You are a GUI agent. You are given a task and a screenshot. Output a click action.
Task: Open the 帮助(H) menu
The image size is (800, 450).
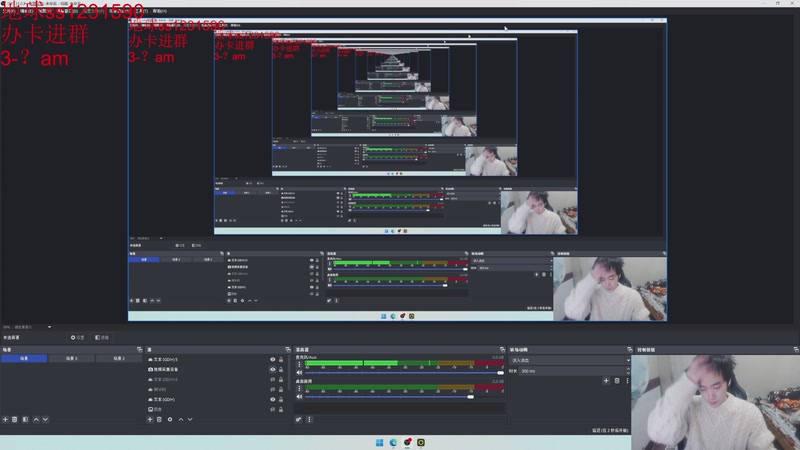[x=160, y=11]
